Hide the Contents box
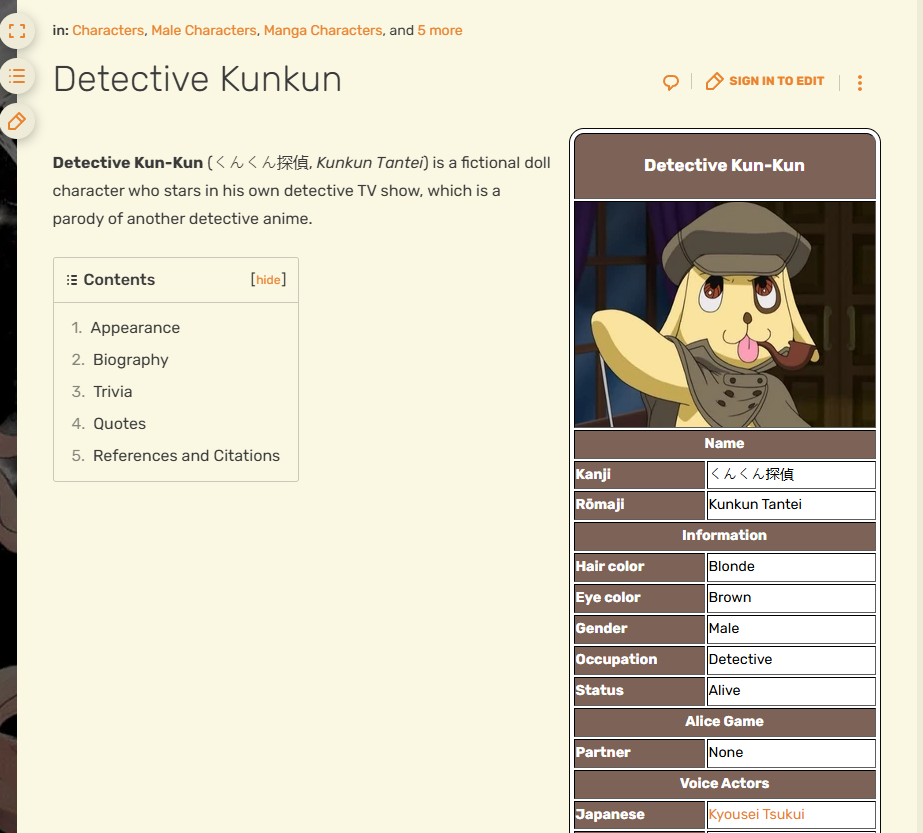923x833 pixels. [268, 280]
